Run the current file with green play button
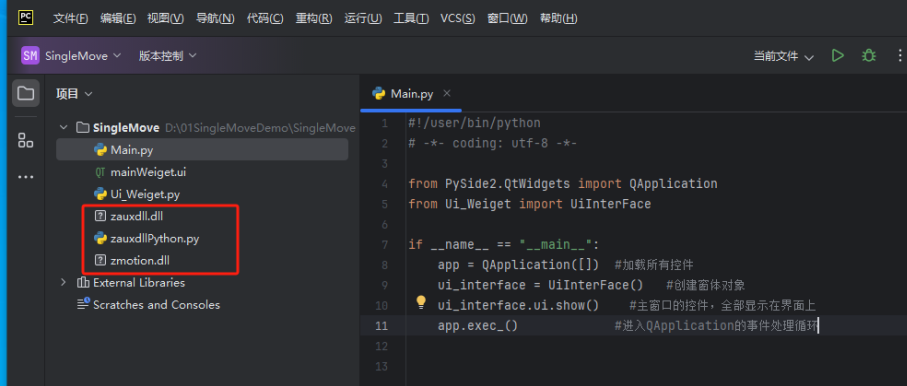This screenshot has height=386, width=907. [x=837, y=56]
